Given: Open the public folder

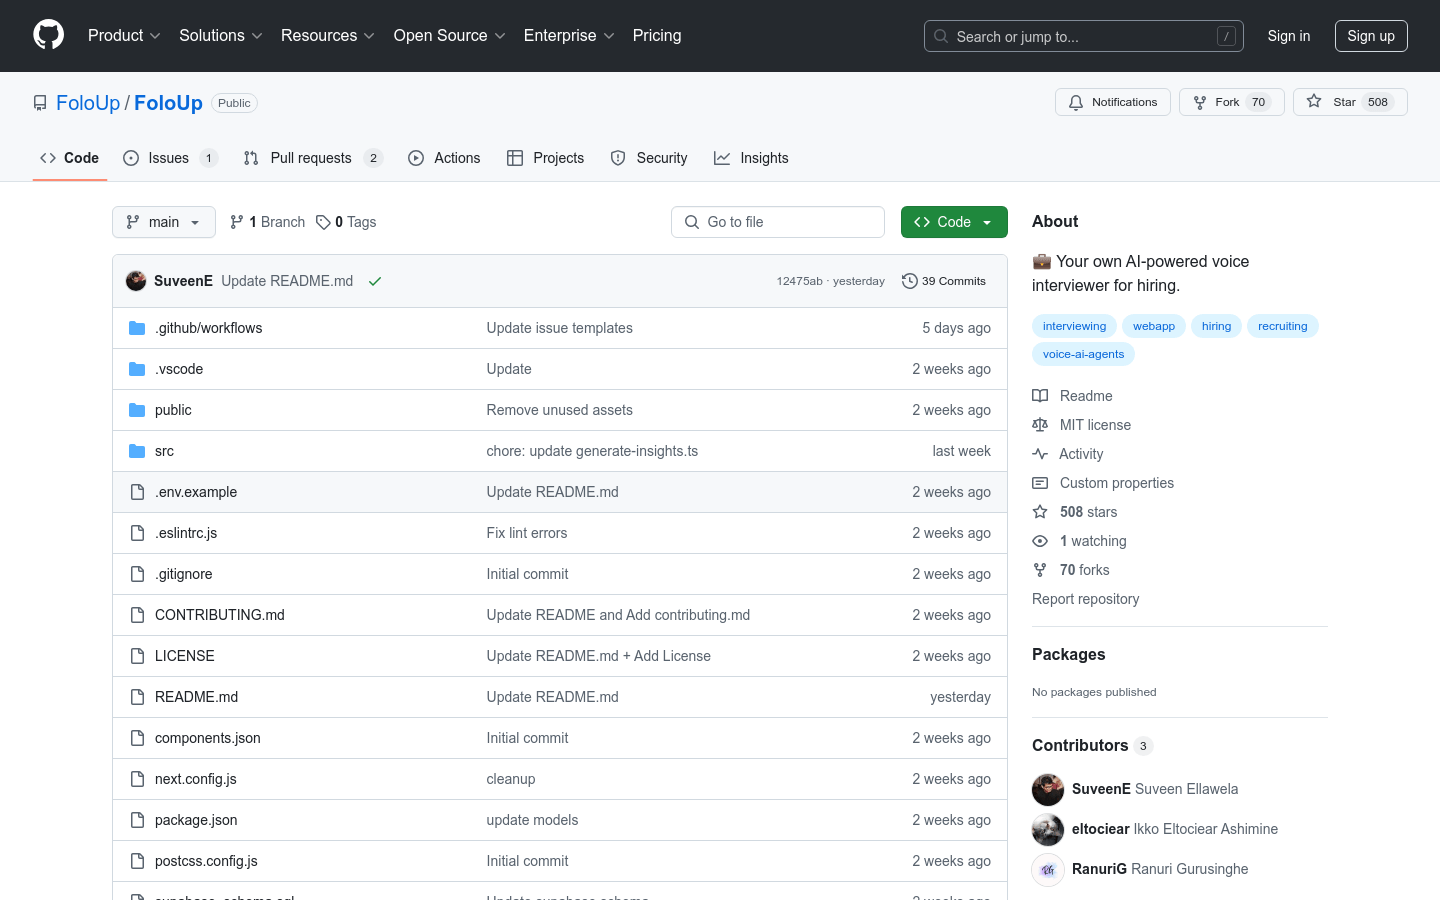Looking at the screenshot, I should [x=173, y=410].
